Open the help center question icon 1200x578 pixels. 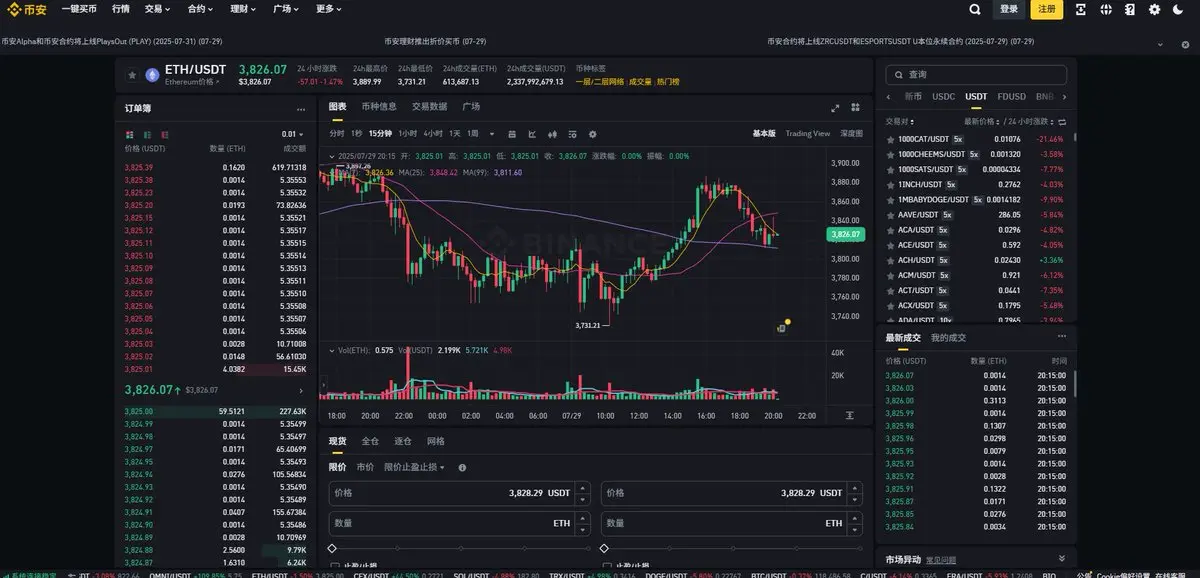point(1130,9)
